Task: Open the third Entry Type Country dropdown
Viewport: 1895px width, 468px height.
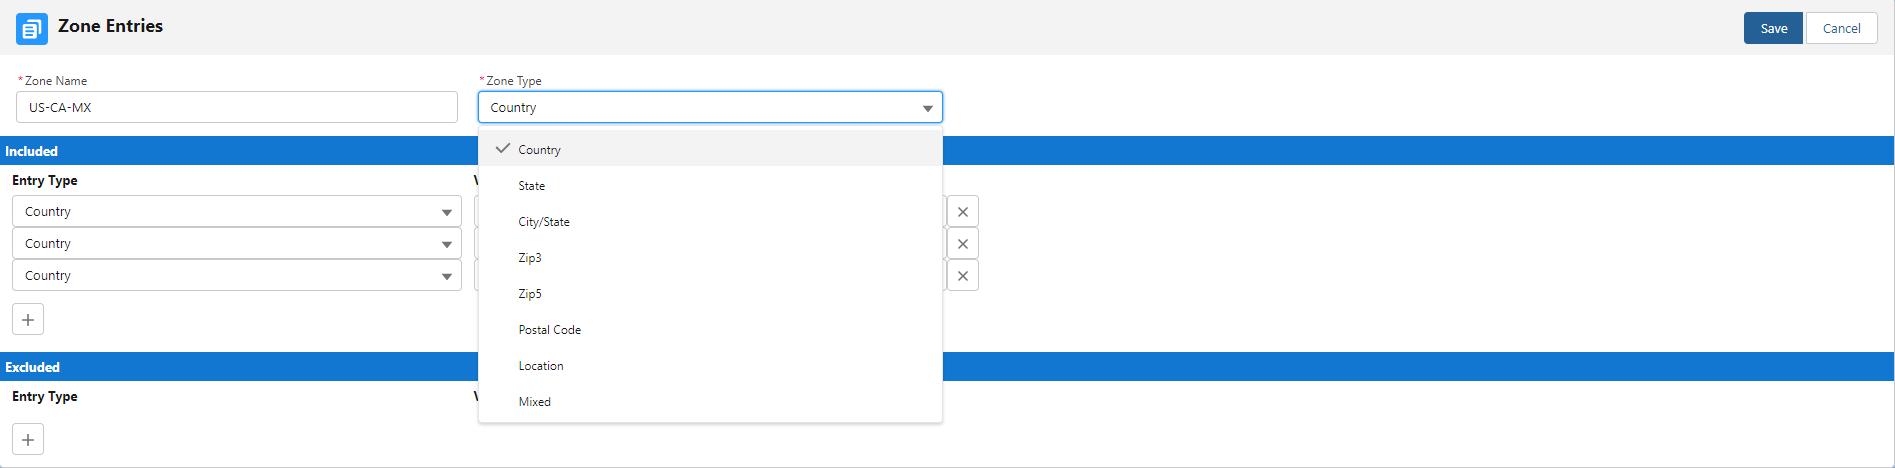Action: [x=237, y=276]
